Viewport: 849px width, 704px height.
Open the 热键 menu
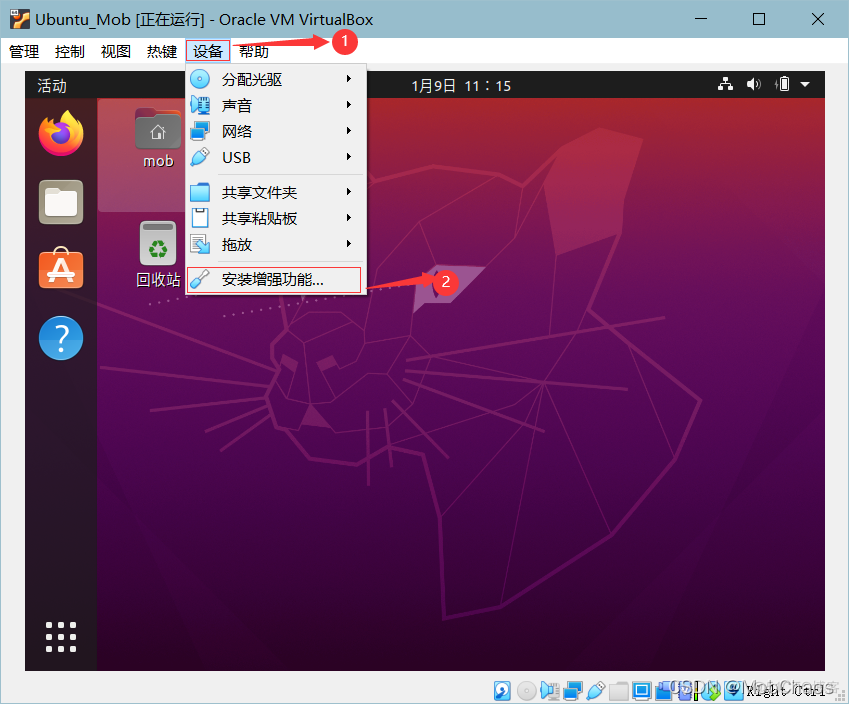[162, 51]
